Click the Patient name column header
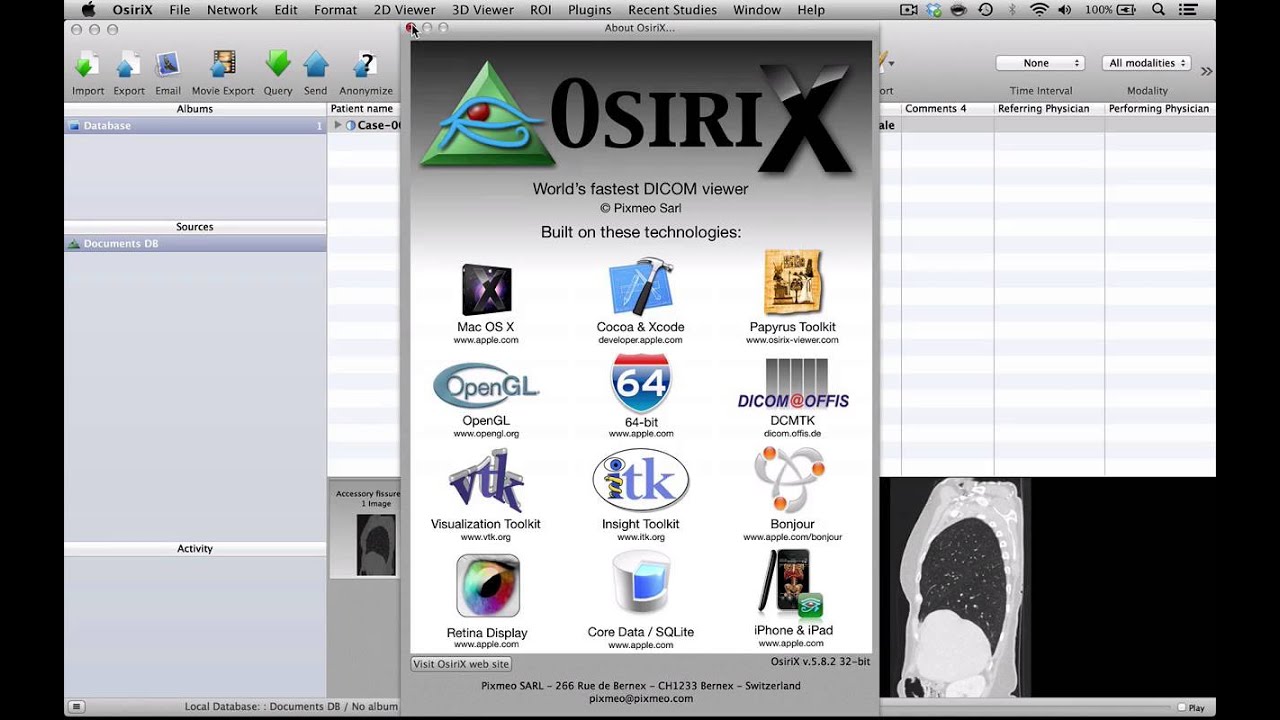 (x=362, y=109)
